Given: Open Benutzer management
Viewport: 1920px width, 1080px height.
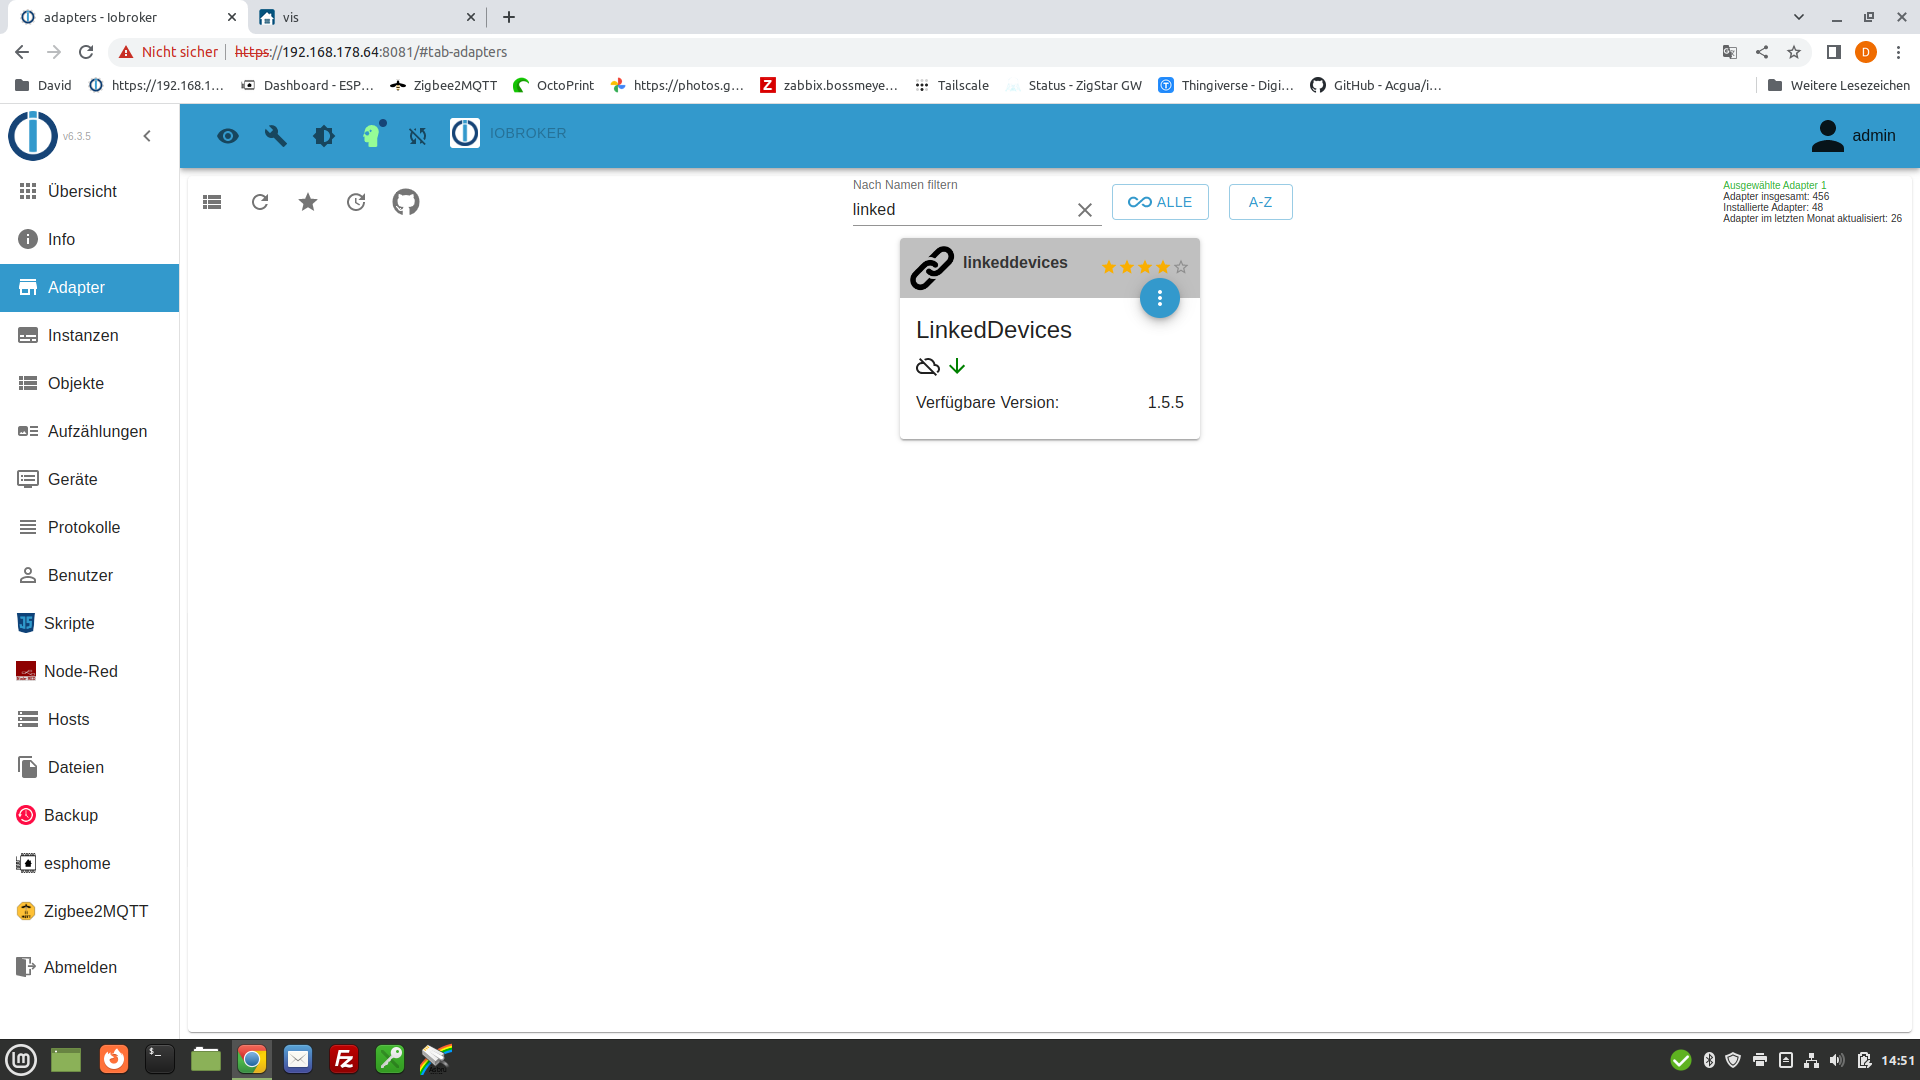Looking at the screenshot, I should click(x=90, y=575).
